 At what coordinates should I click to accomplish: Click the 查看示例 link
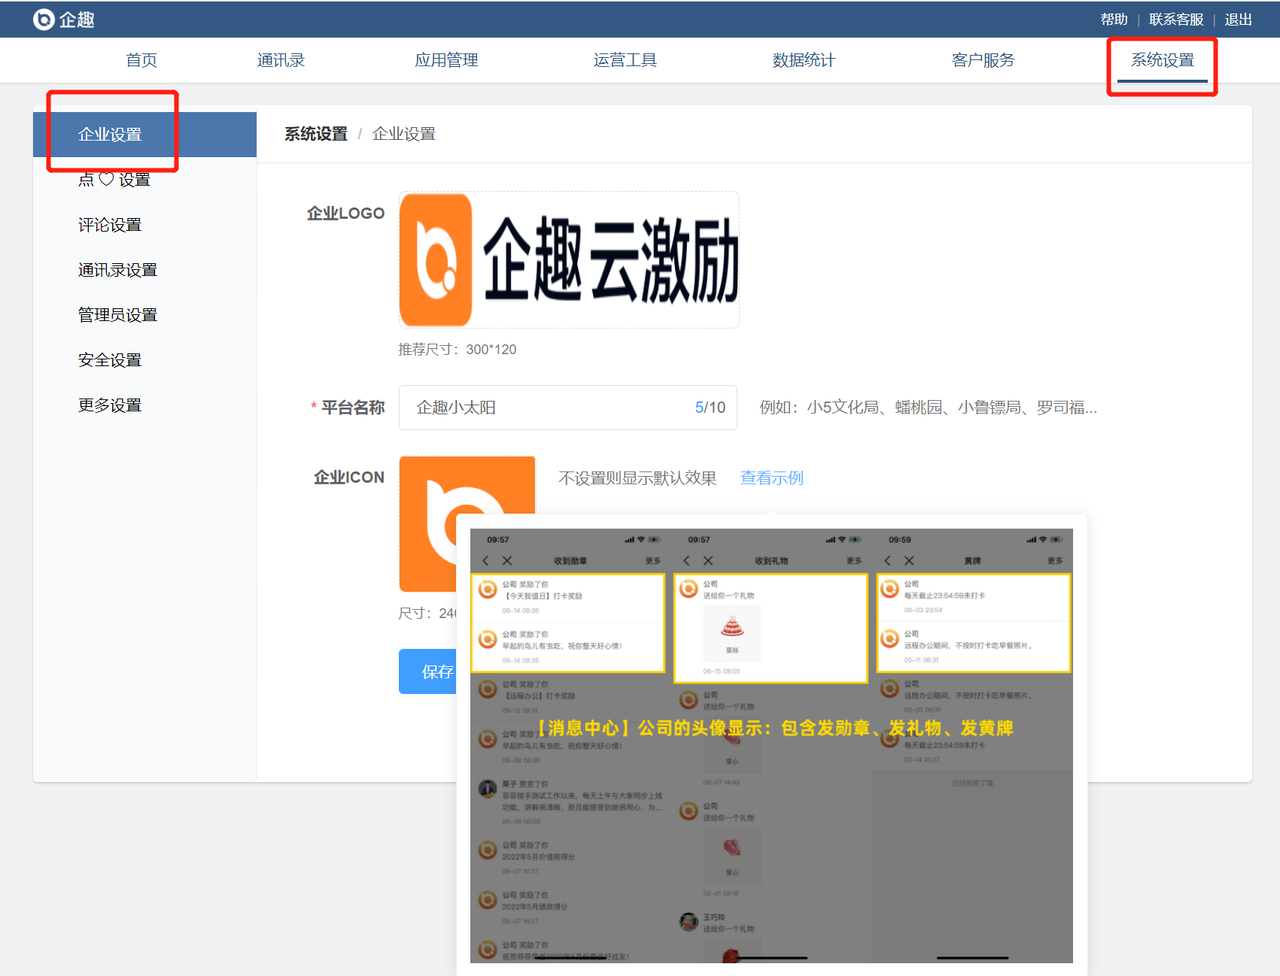771,478
